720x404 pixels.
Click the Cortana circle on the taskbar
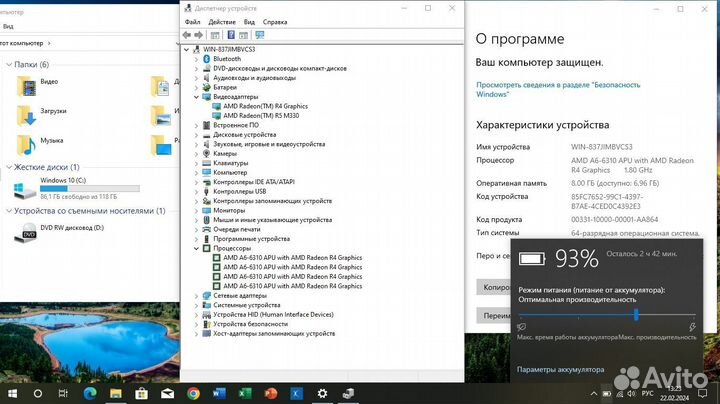tap(38, 393)
